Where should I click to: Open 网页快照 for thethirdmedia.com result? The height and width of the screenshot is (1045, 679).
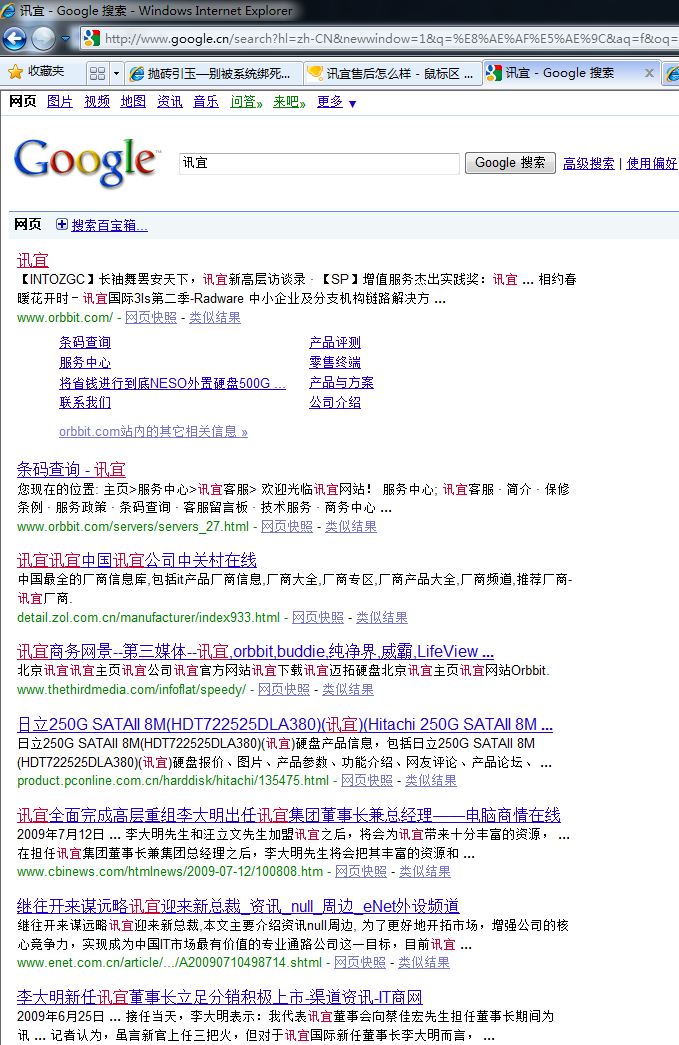284,690
